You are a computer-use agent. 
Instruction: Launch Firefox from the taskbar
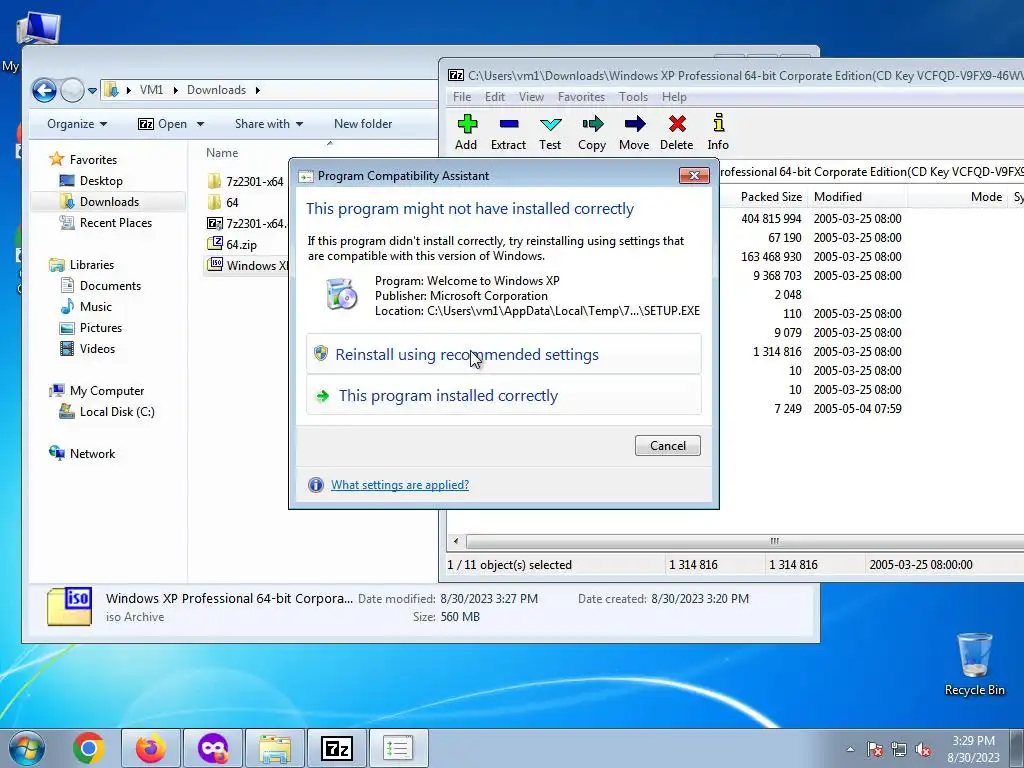click(150, 748)
